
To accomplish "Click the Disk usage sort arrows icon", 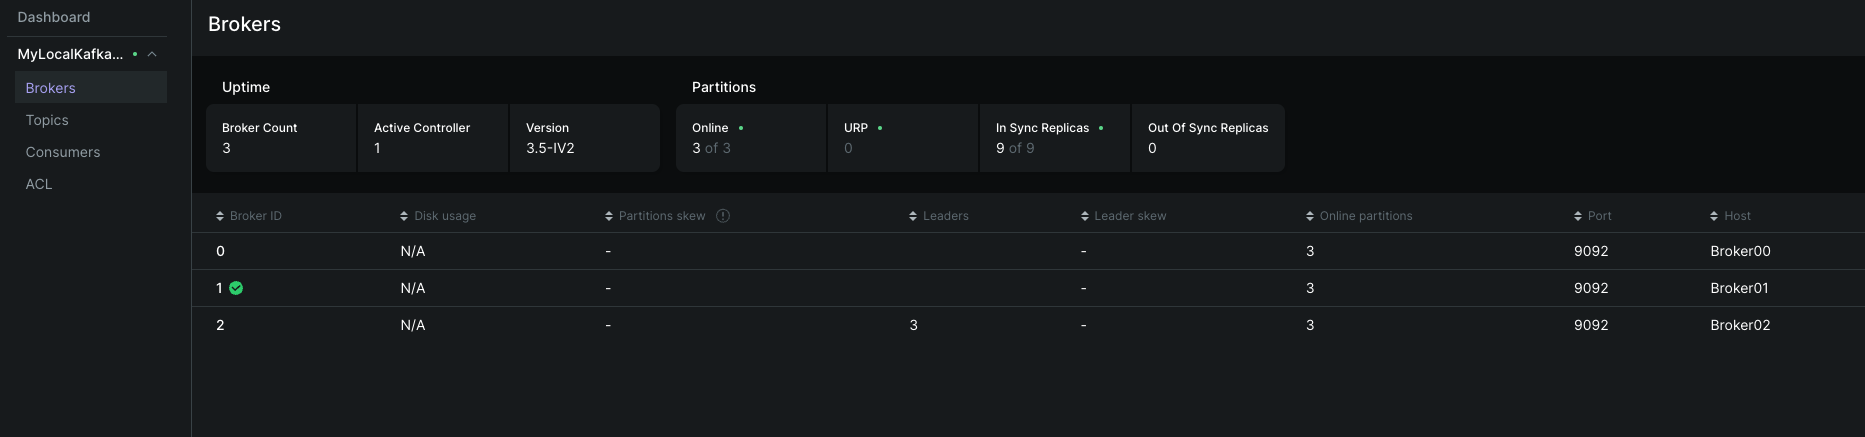I will click(404, 216).
